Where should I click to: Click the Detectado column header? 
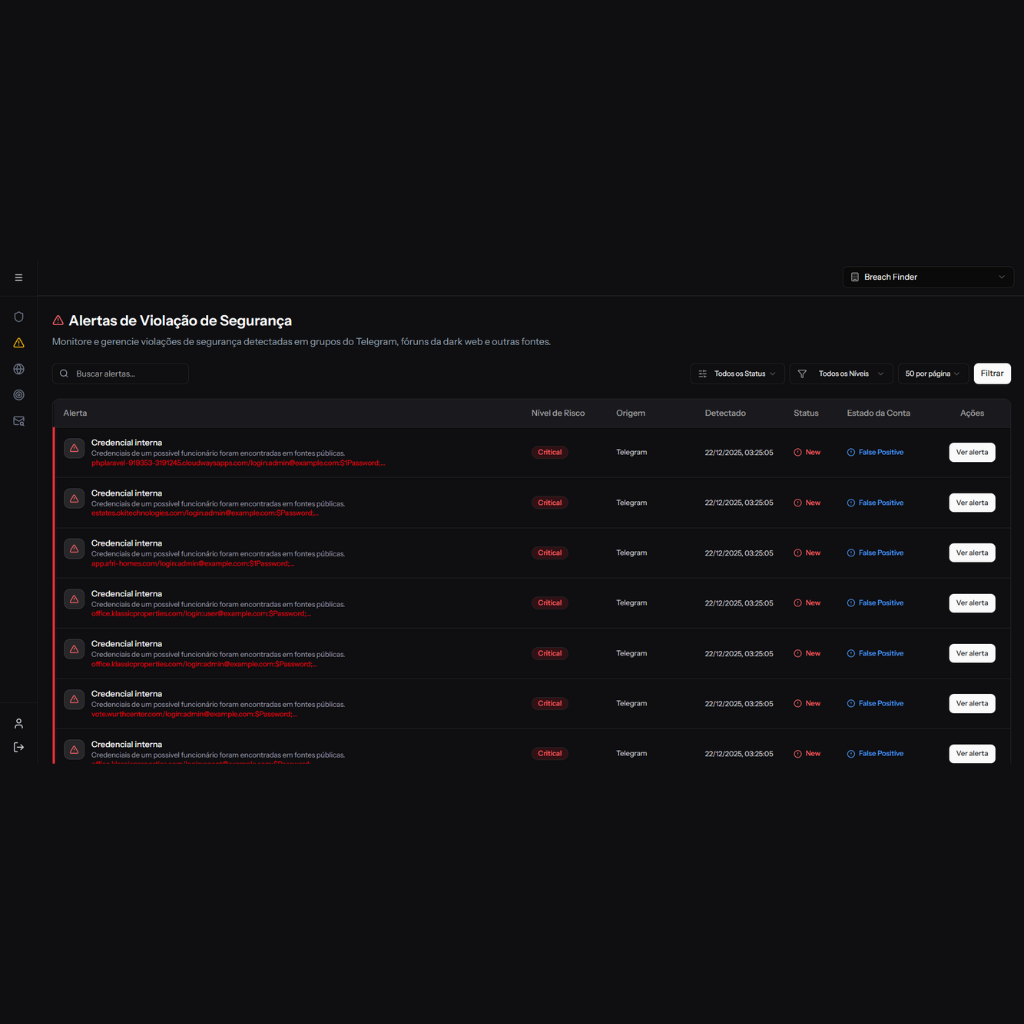725,413
